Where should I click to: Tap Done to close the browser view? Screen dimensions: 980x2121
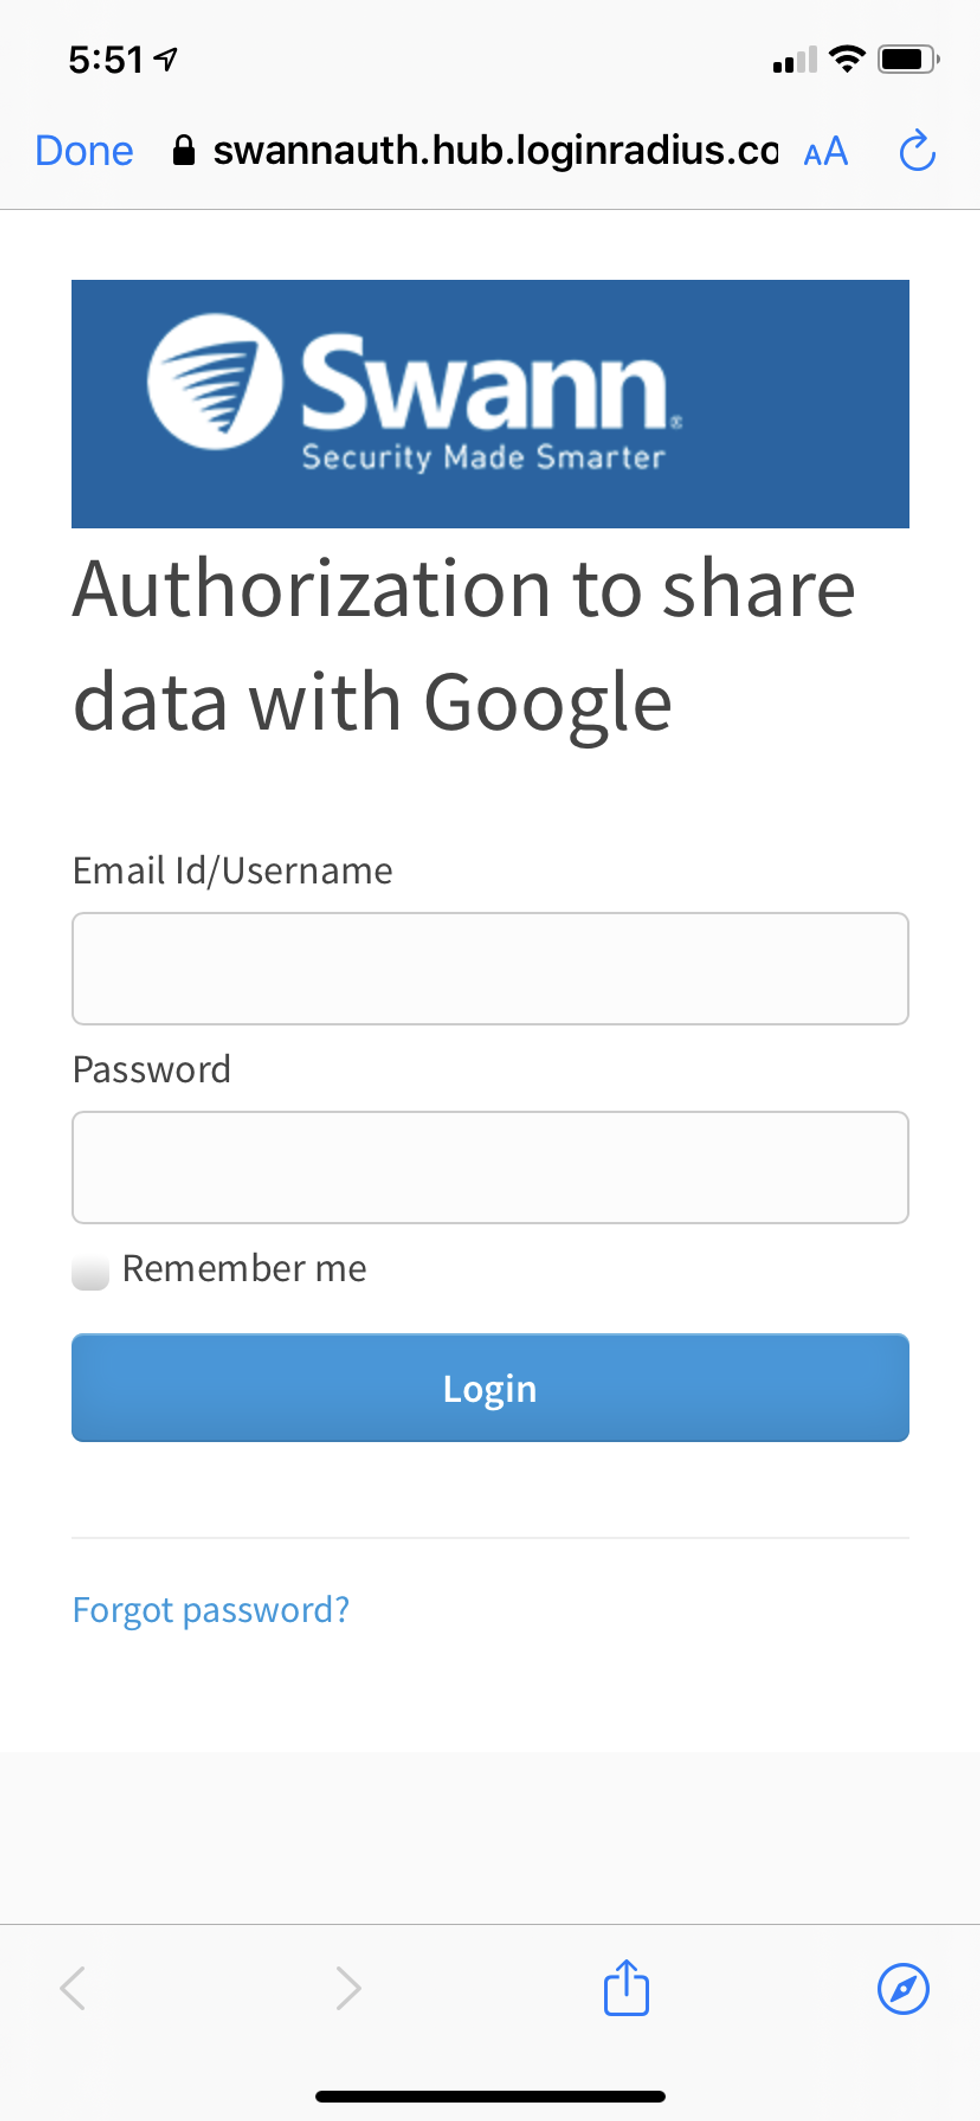[84, 151]
